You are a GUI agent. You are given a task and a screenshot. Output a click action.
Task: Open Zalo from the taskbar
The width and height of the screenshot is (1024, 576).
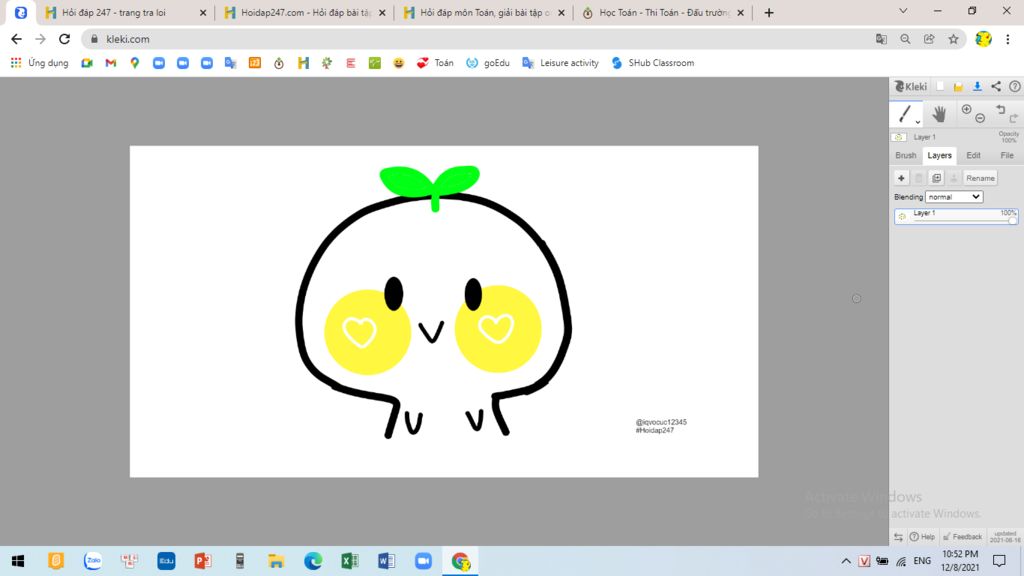coord(93,561)
